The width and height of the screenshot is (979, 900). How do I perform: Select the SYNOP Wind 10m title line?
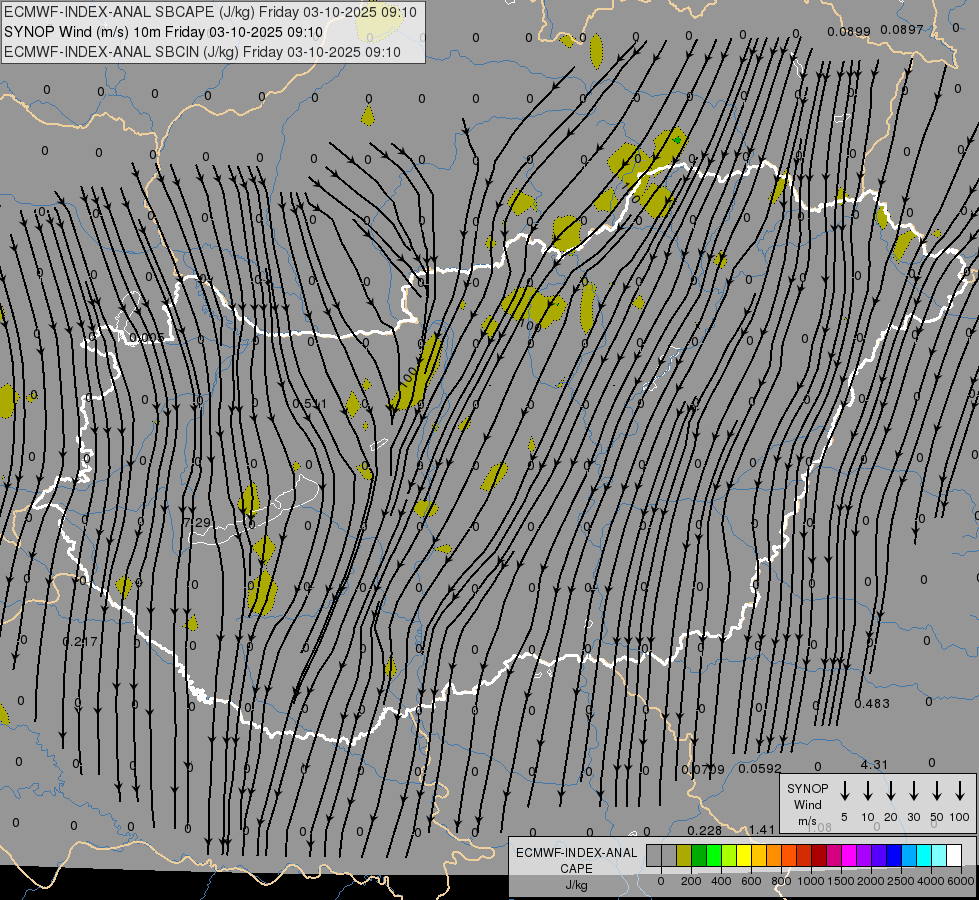click(163, 32)
